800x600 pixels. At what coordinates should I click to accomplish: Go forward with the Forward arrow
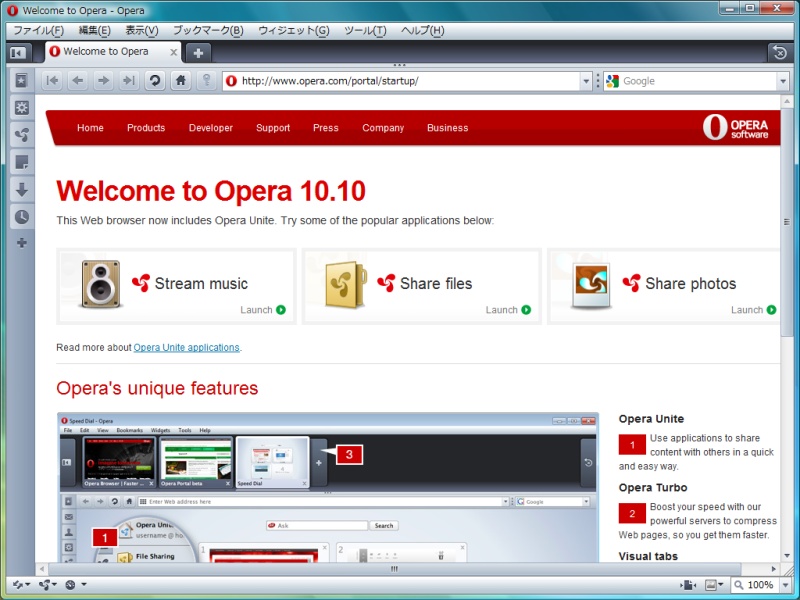click(x=103, y=81)
